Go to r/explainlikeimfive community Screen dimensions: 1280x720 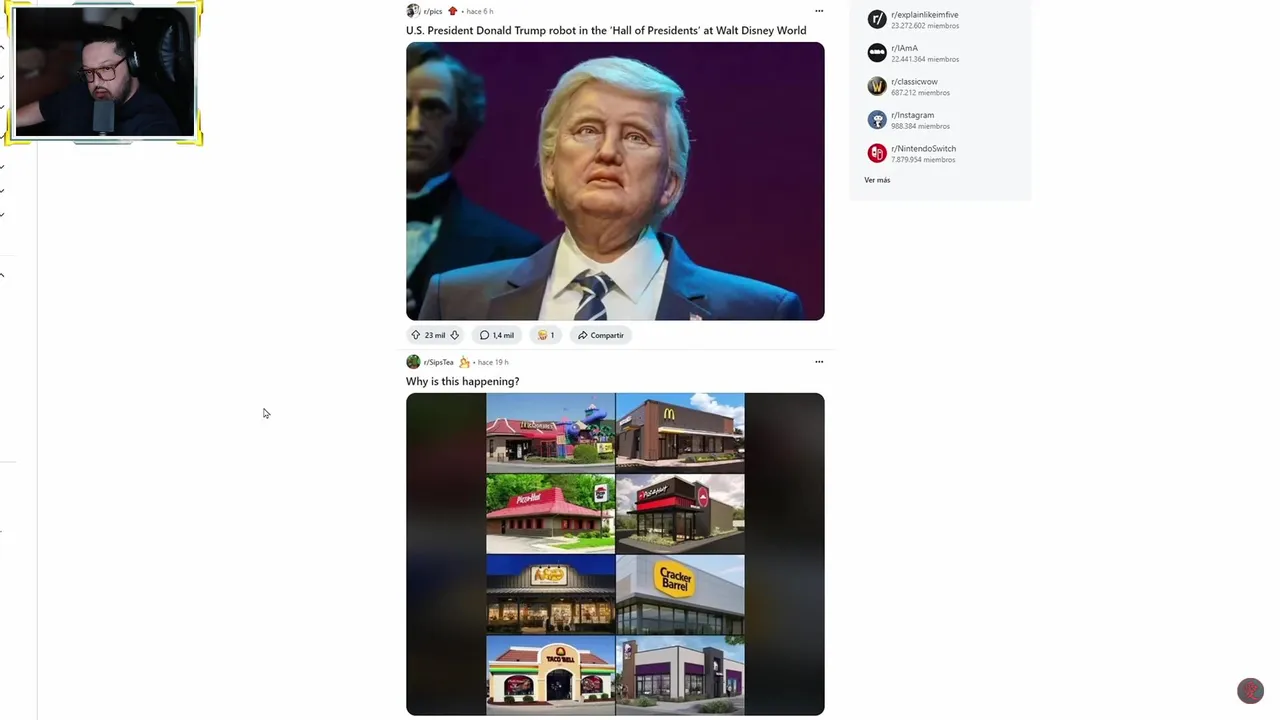pyautogui.click(x=924, y=15)
